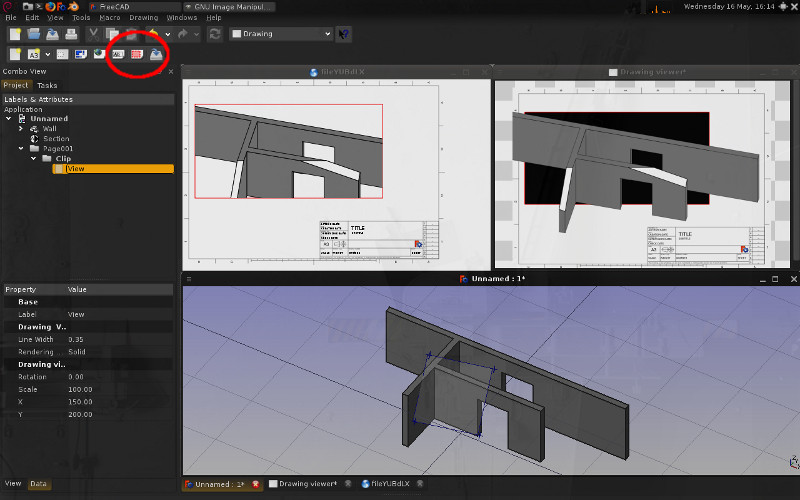Undo the last action with the yellow arrow
800x500 pixels.
point(153,34)
